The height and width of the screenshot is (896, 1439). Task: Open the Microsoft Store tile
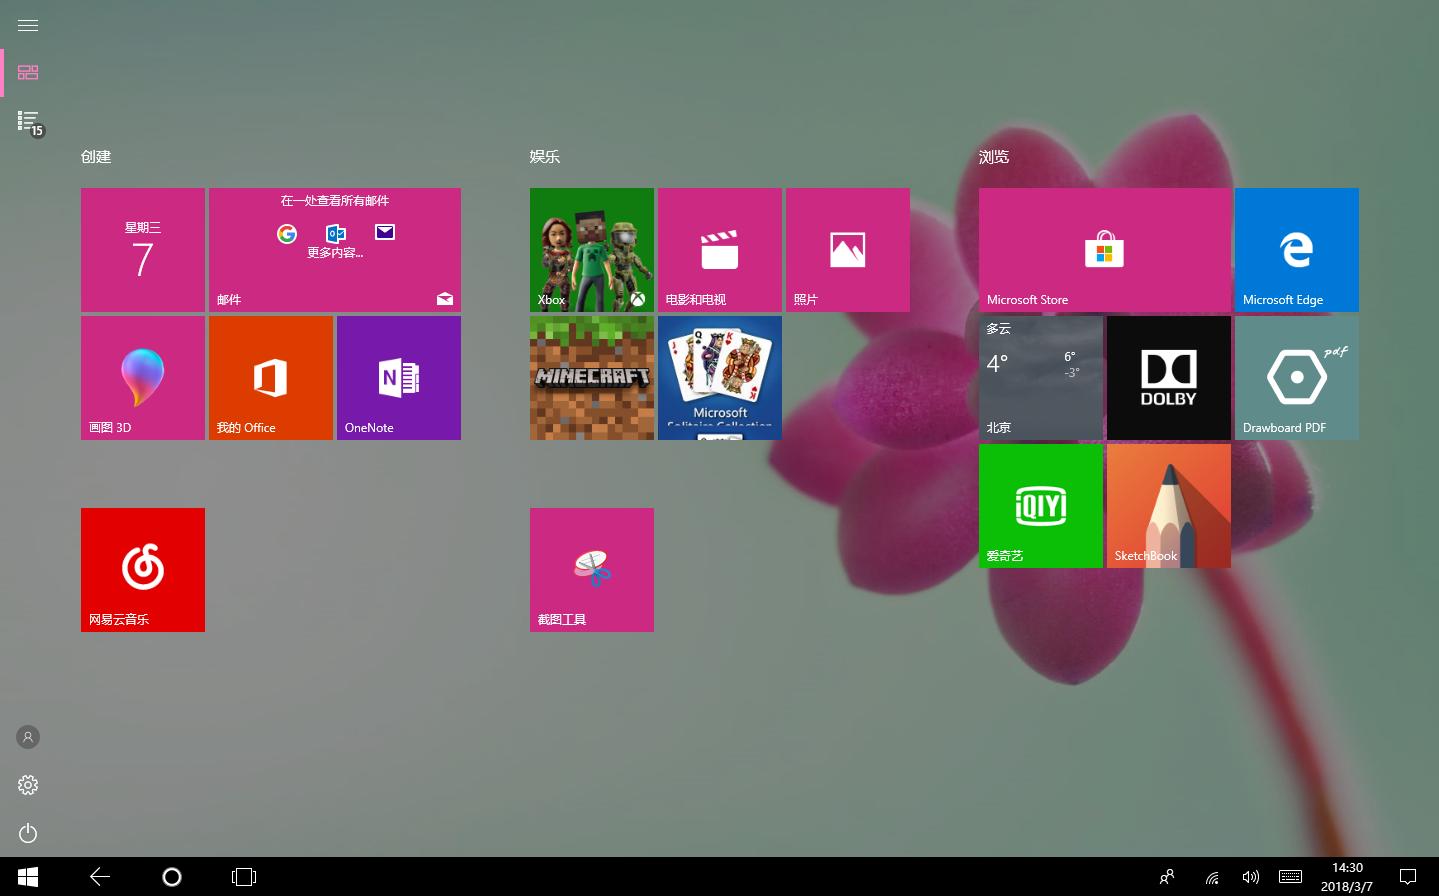click(1105, 249)
